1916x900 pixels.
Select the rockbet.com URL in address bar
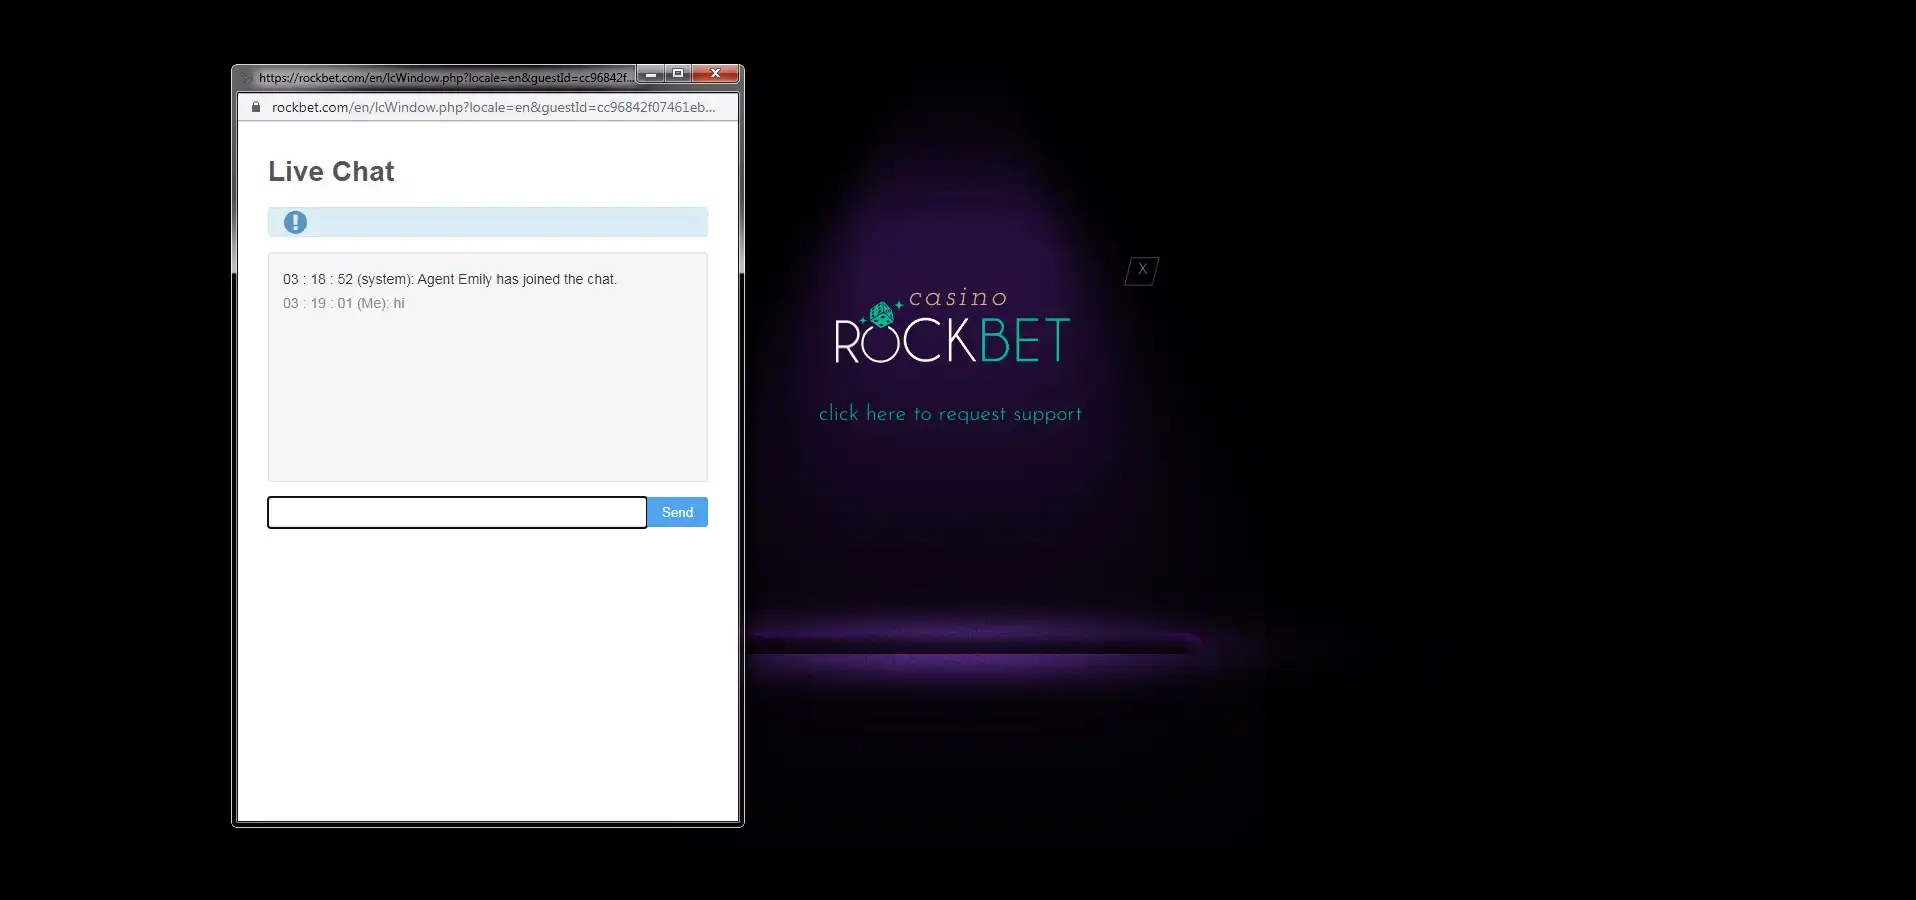[493, 107]
